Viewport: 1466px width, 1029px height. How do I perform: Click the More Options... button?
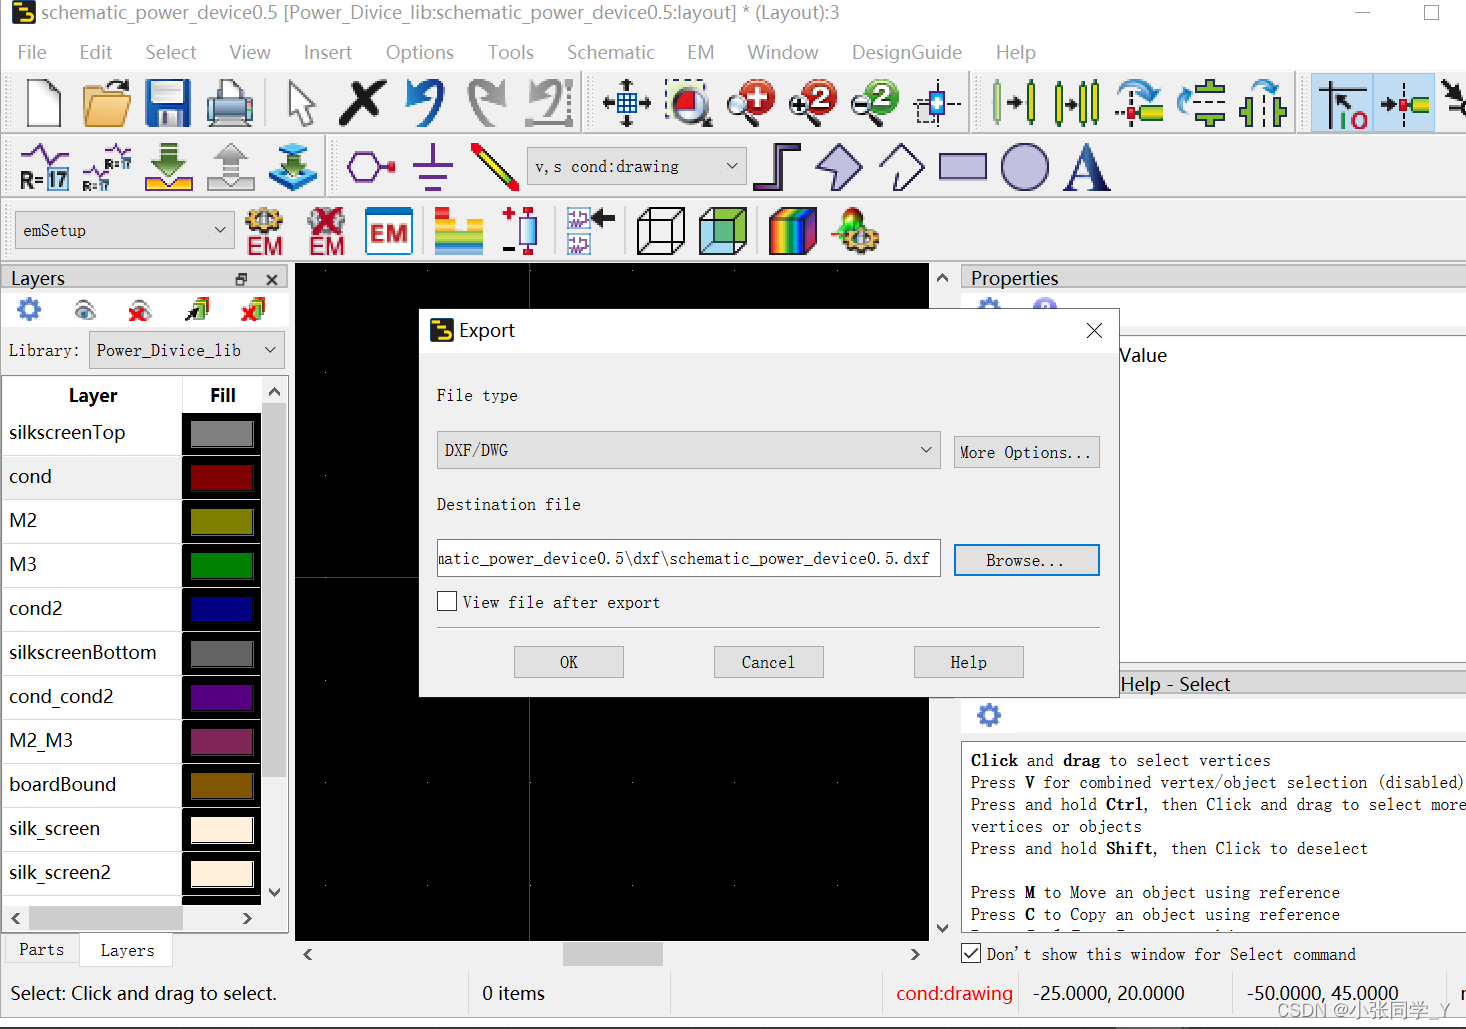(x=1027, y=452)
